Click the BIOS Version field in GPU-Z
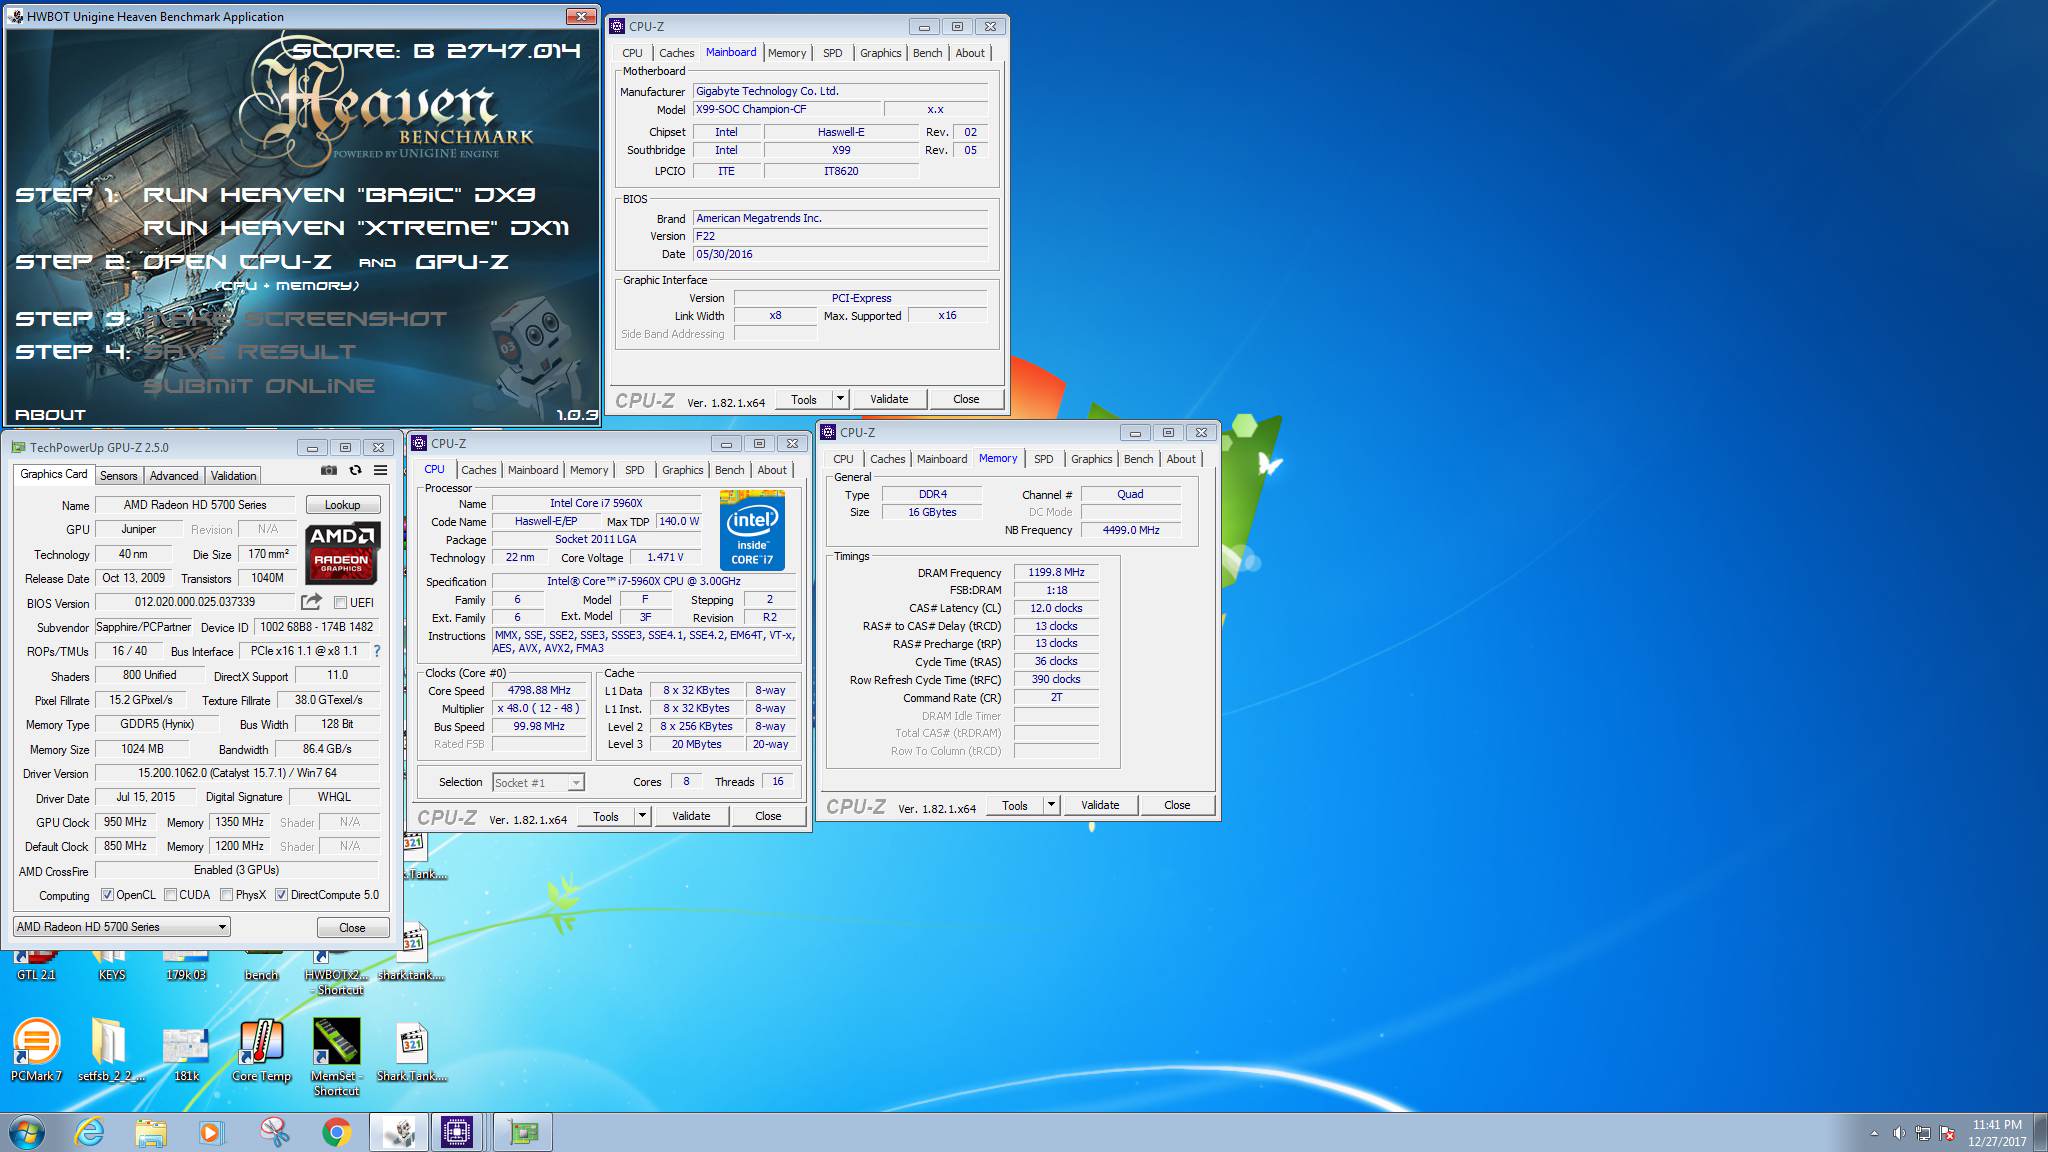2048x1152 pixels. [196, 602]
